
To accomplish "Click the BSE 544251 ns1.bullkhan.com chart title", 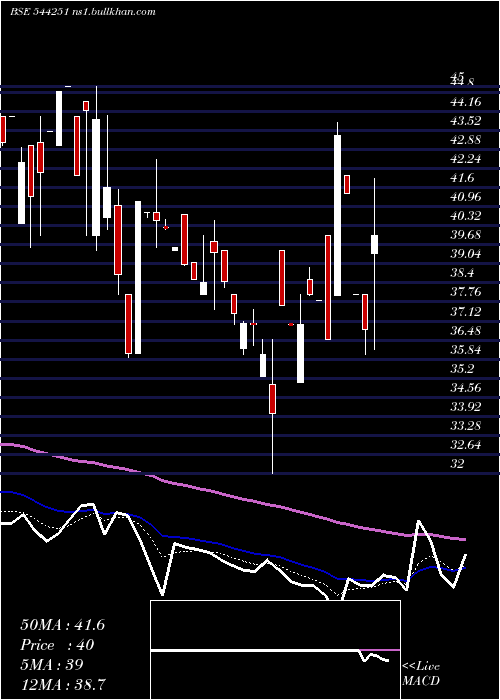I will [x=83, y=12].
